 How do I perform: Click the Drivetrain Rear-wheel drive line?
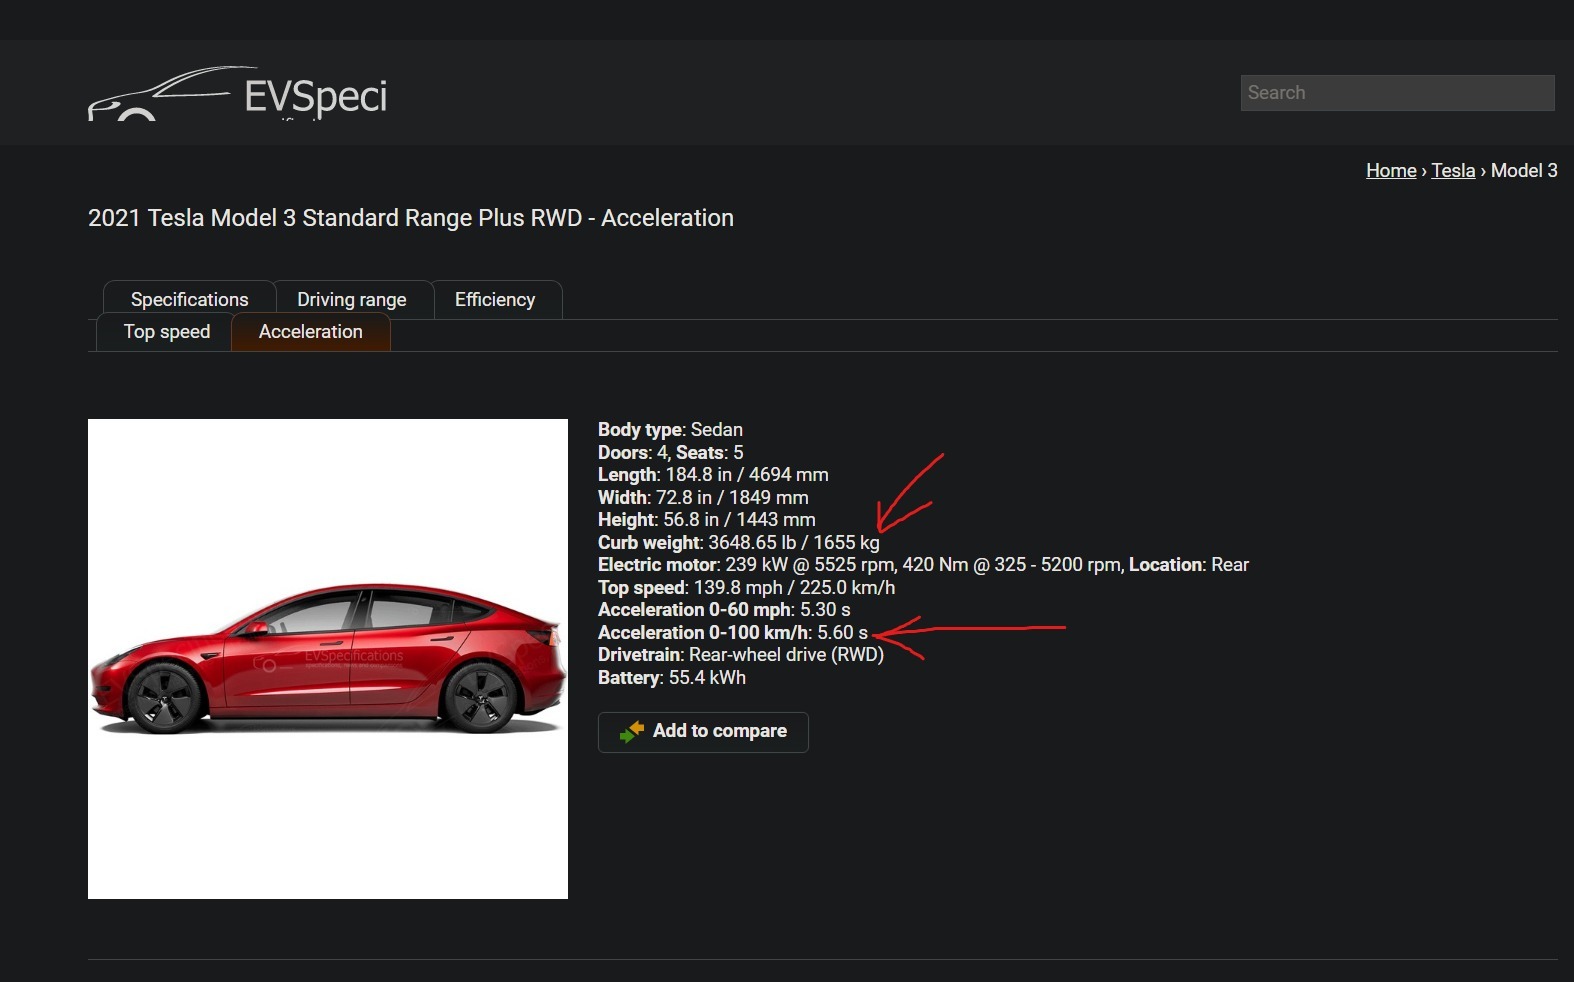741,655
